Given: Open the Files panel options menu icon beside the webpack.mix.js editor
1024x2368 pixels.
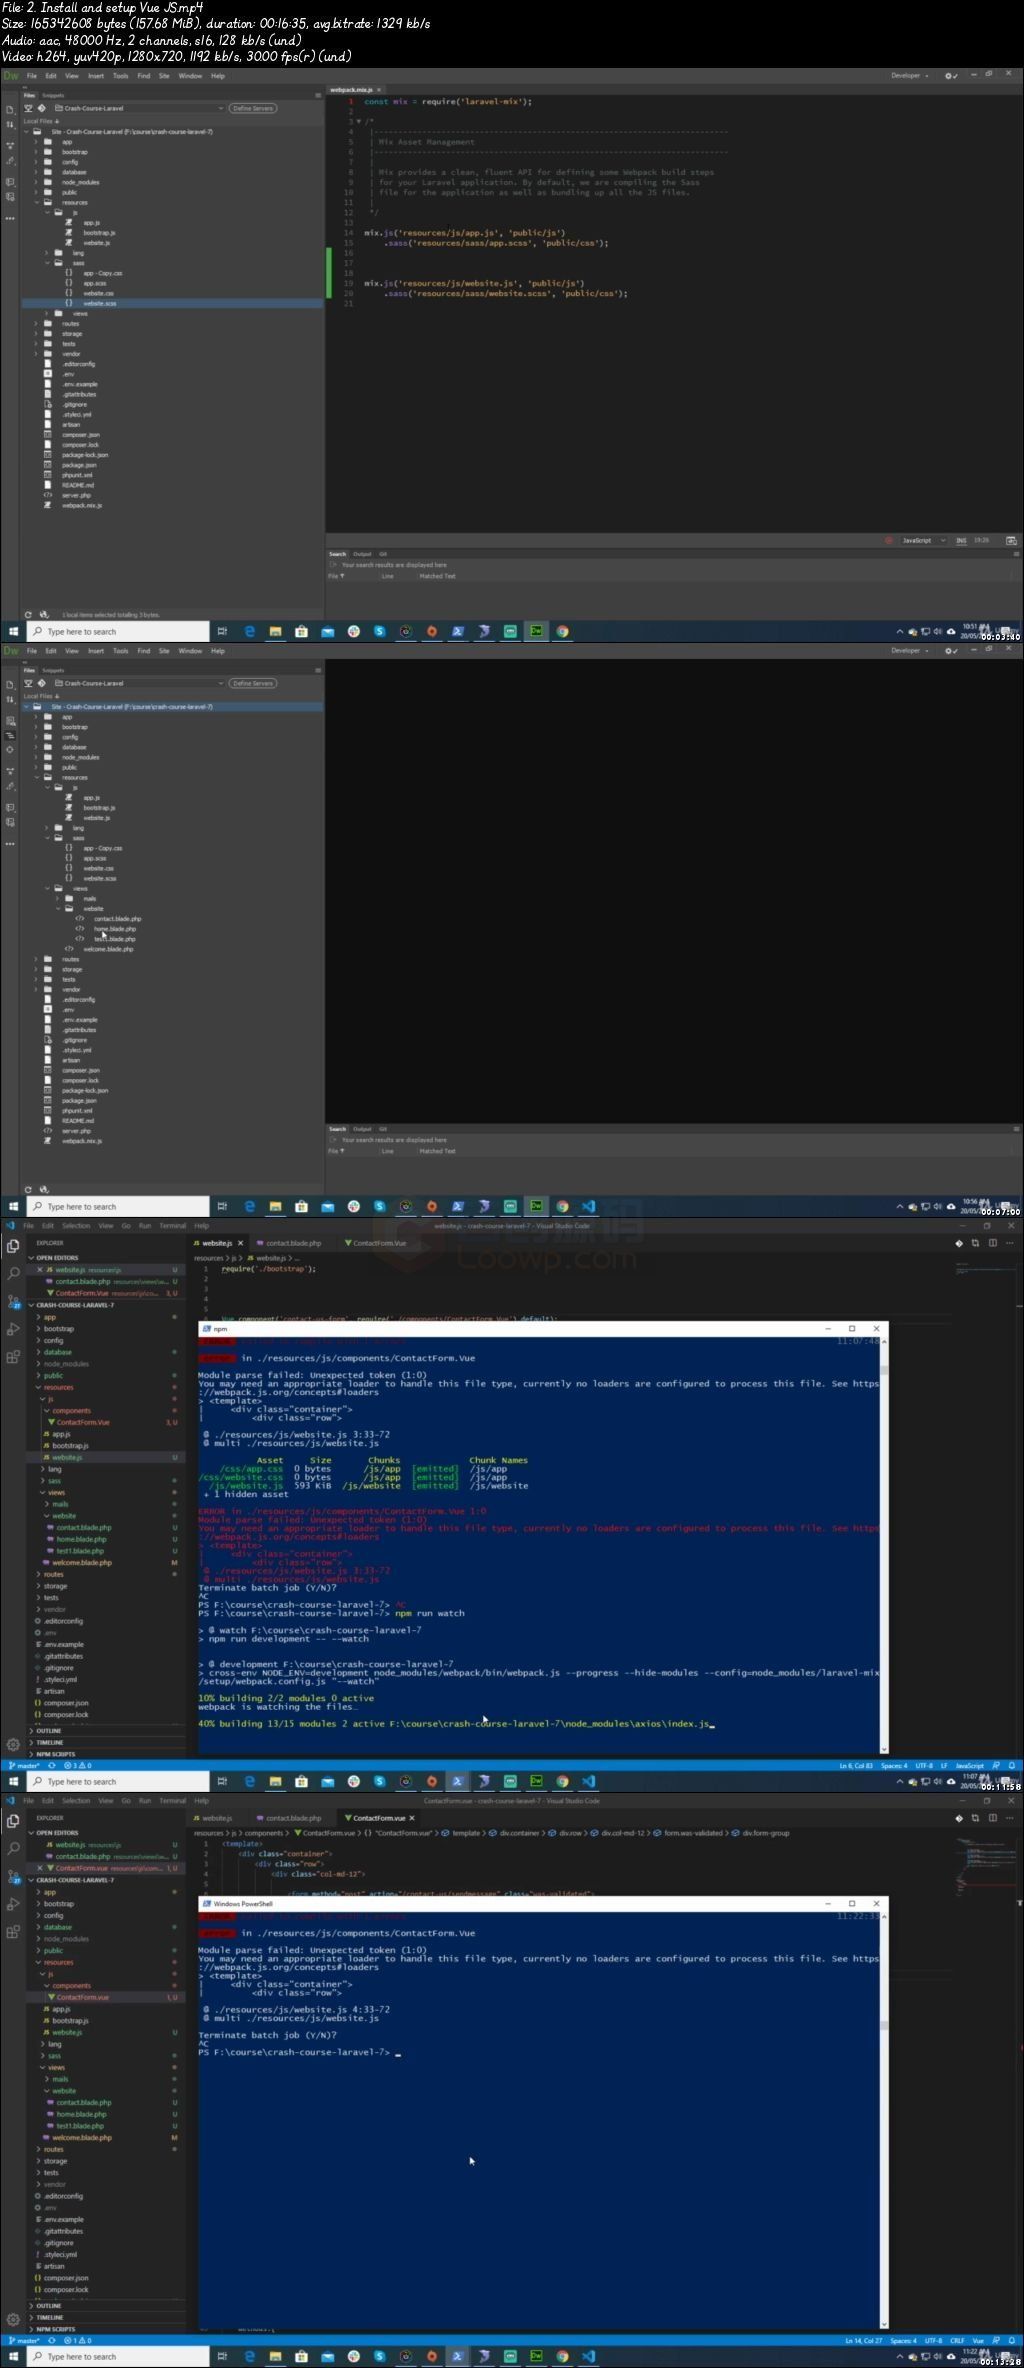Looking at the screenshot, I should coord(318,96).
